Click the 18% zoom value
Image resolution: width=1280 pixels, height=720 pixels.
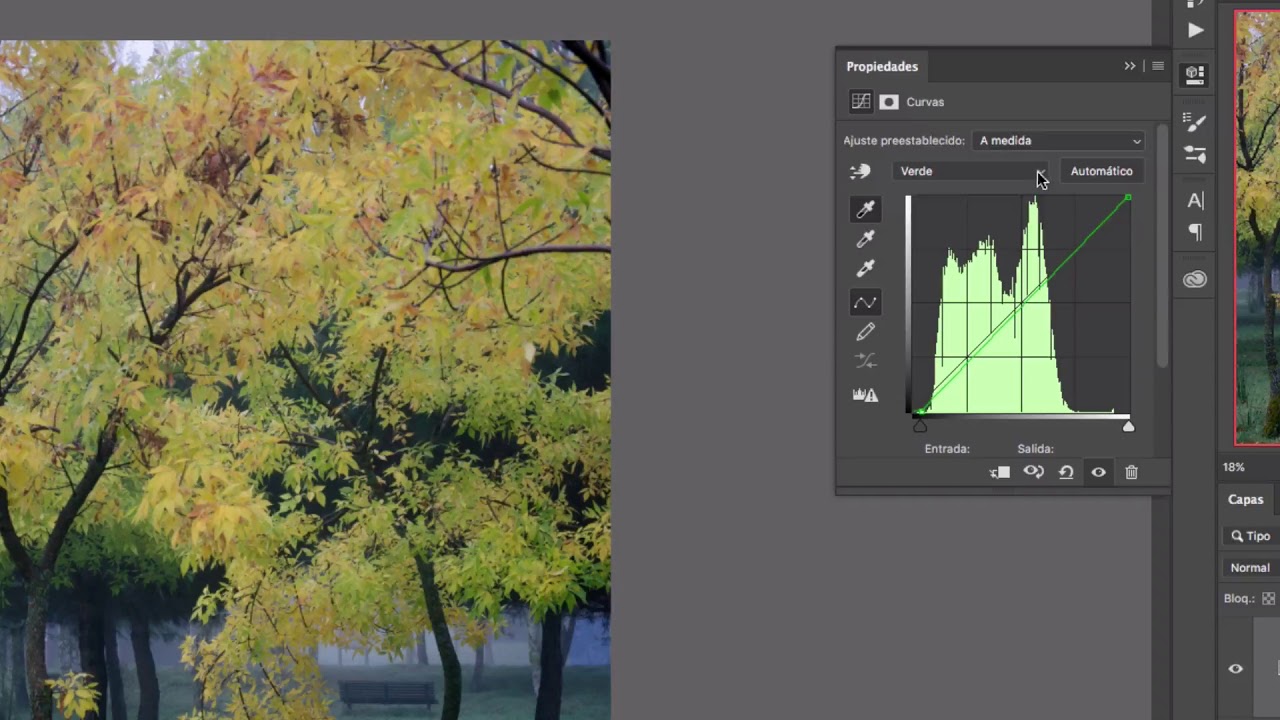click(x=1233, y=467)
